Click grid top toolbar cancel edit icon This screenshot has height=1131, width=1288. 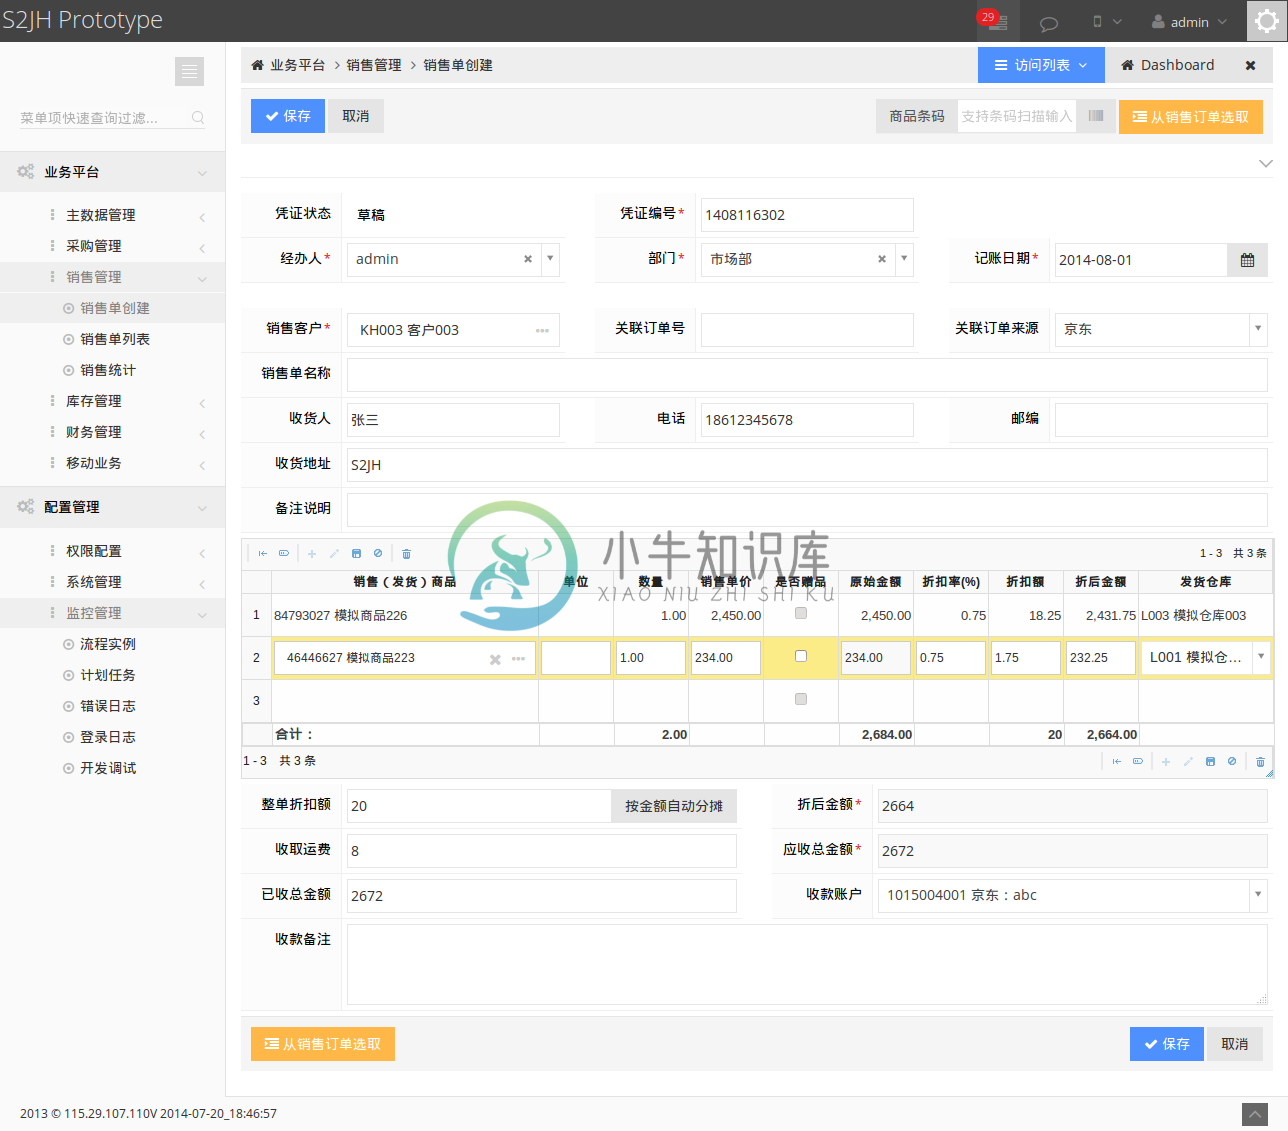coord(378,553)
